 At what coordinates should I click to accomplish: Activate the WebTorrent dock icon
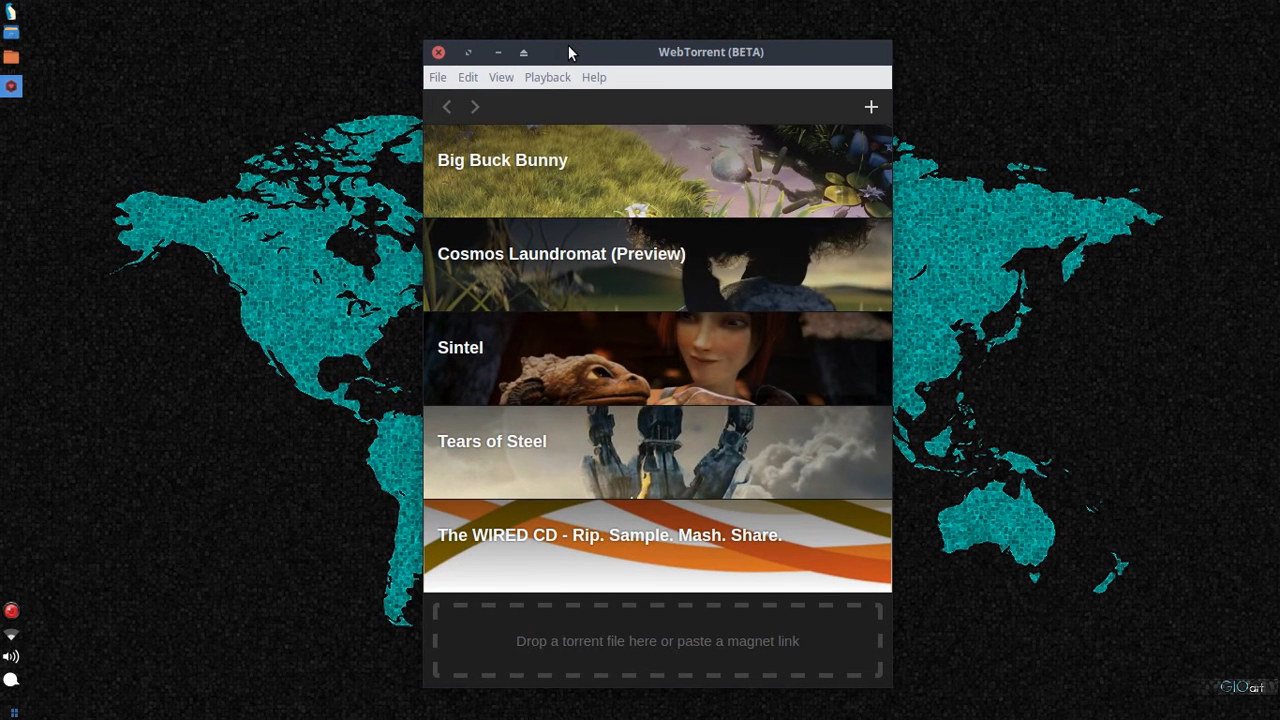point(11,86)
